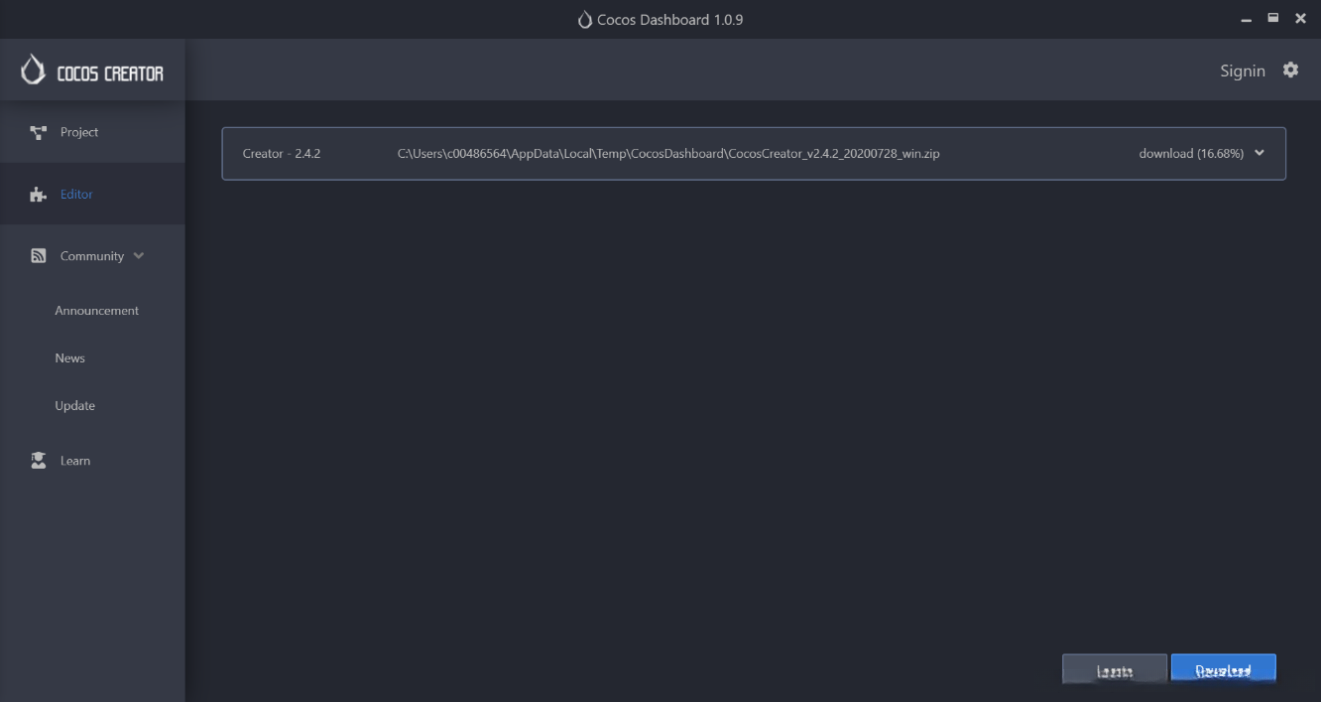This screenshot has height=702, width=1321.
Task: Open the settings gear icon
Action: pos(1291,70)
